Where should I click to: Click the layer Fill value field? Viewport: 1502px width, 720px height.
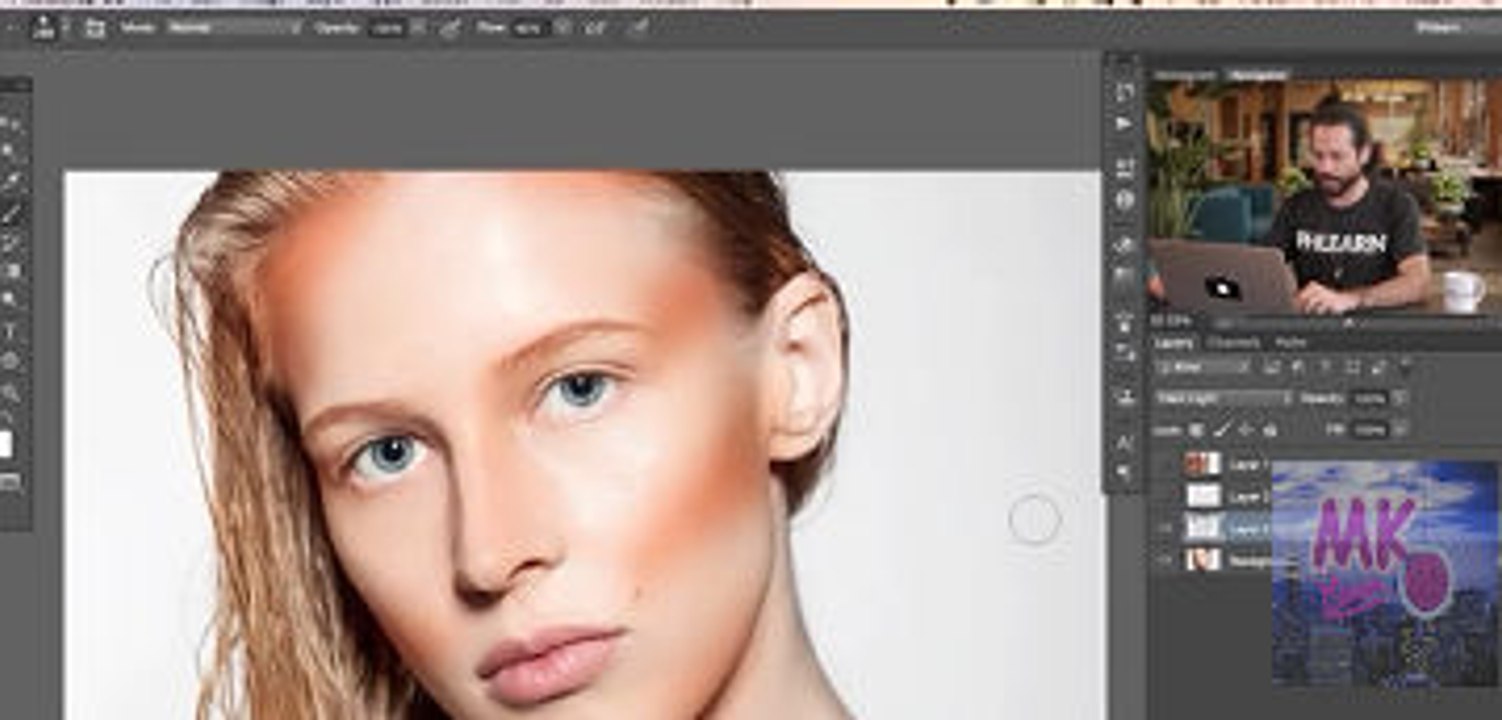pyautogui.click(x=1369, y=430)
